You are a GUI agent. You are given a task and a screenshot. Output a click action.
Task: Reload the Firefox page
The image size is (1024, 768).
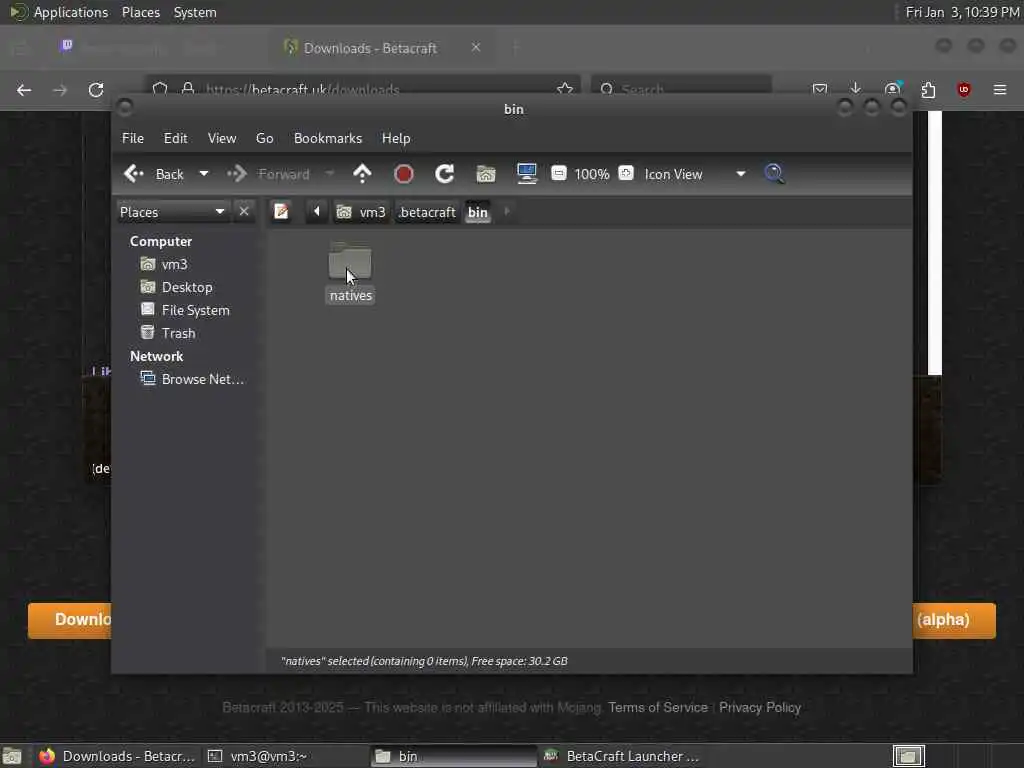[x=96, y=90]
